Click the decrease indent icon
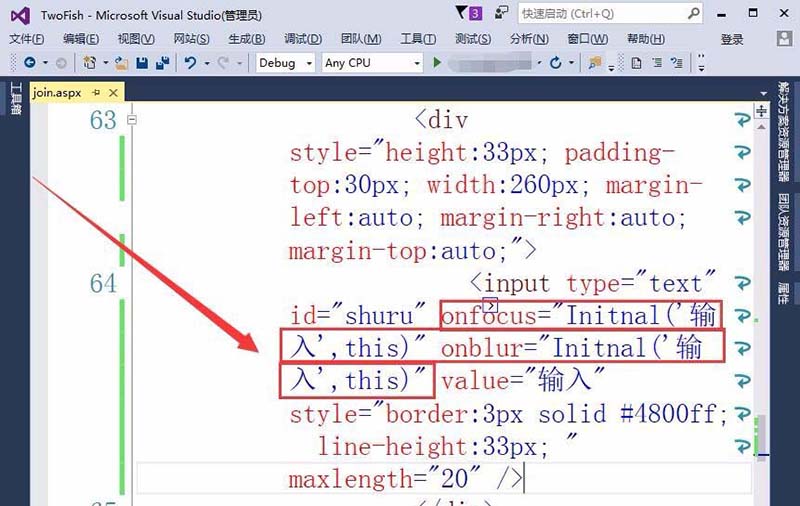 point(657,63)
